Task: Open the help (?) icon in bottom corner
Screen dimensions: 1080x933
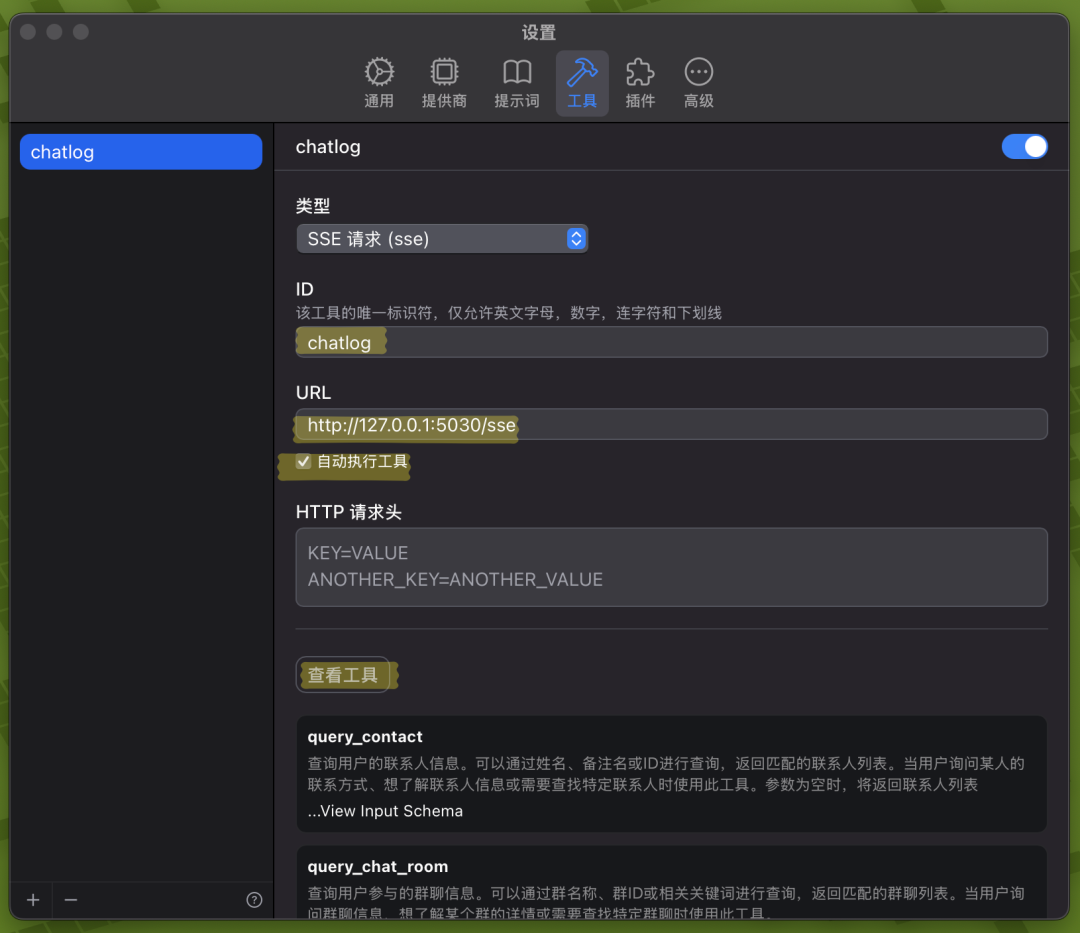Action: (x=254, y=900)
